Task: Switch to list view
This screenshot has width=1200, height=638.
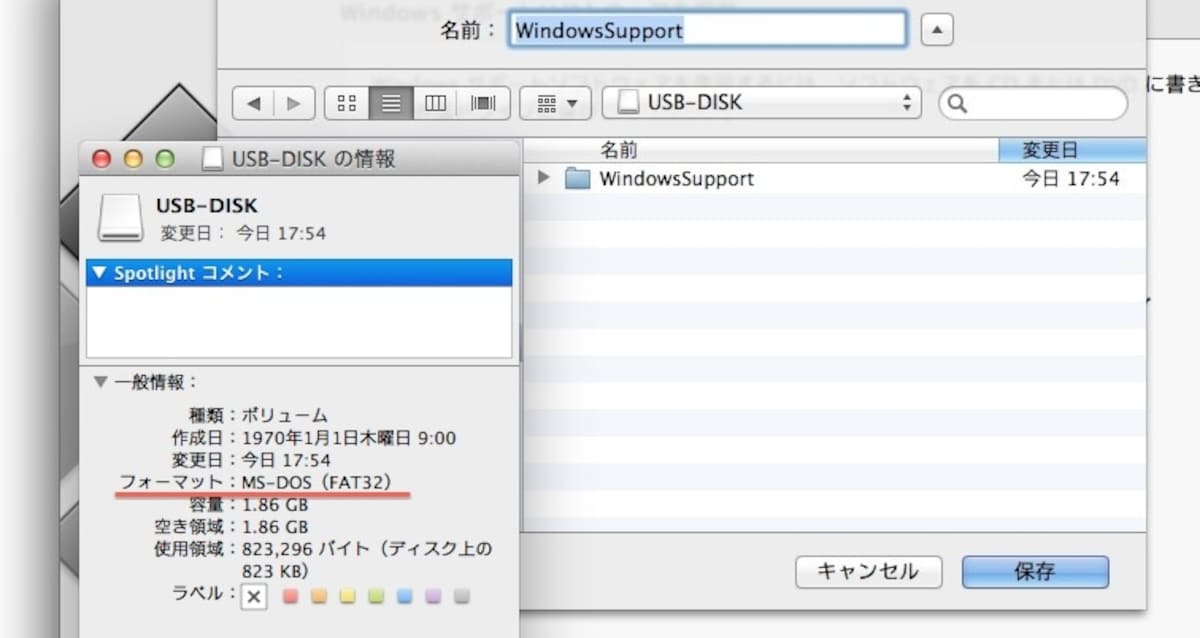Action: click(391, 103)
